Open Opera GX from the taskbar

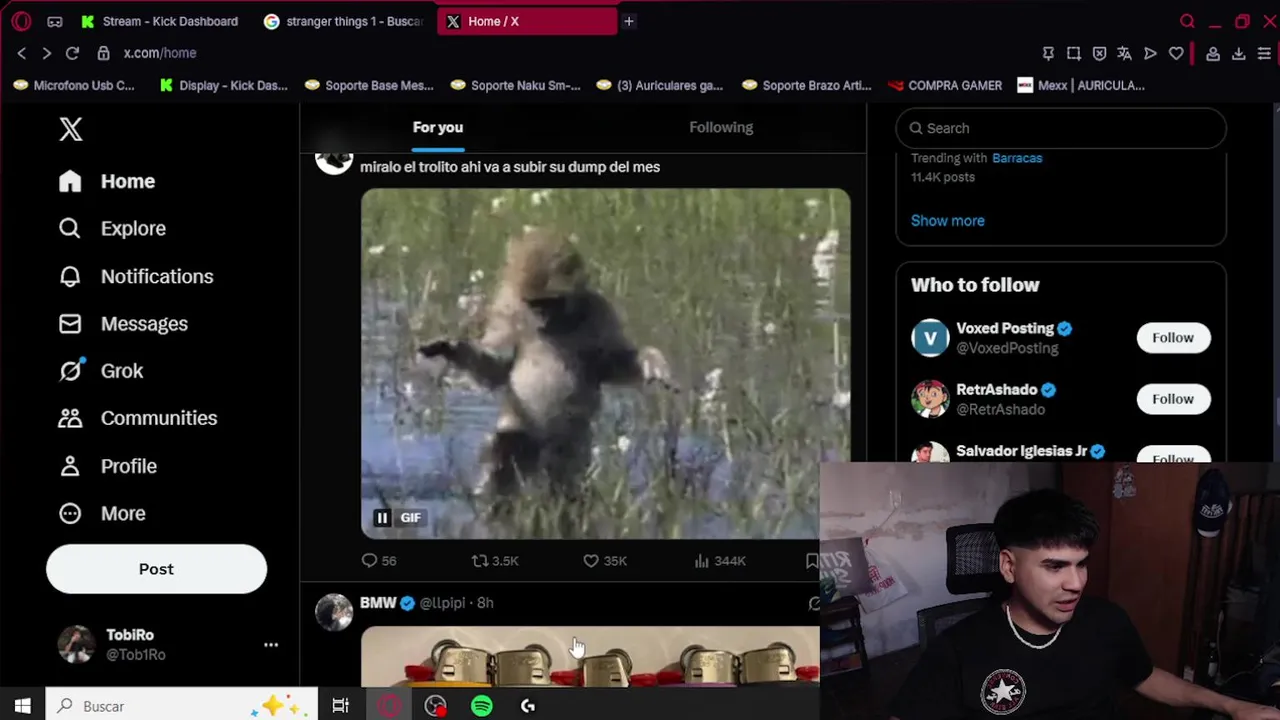(389, 706)
